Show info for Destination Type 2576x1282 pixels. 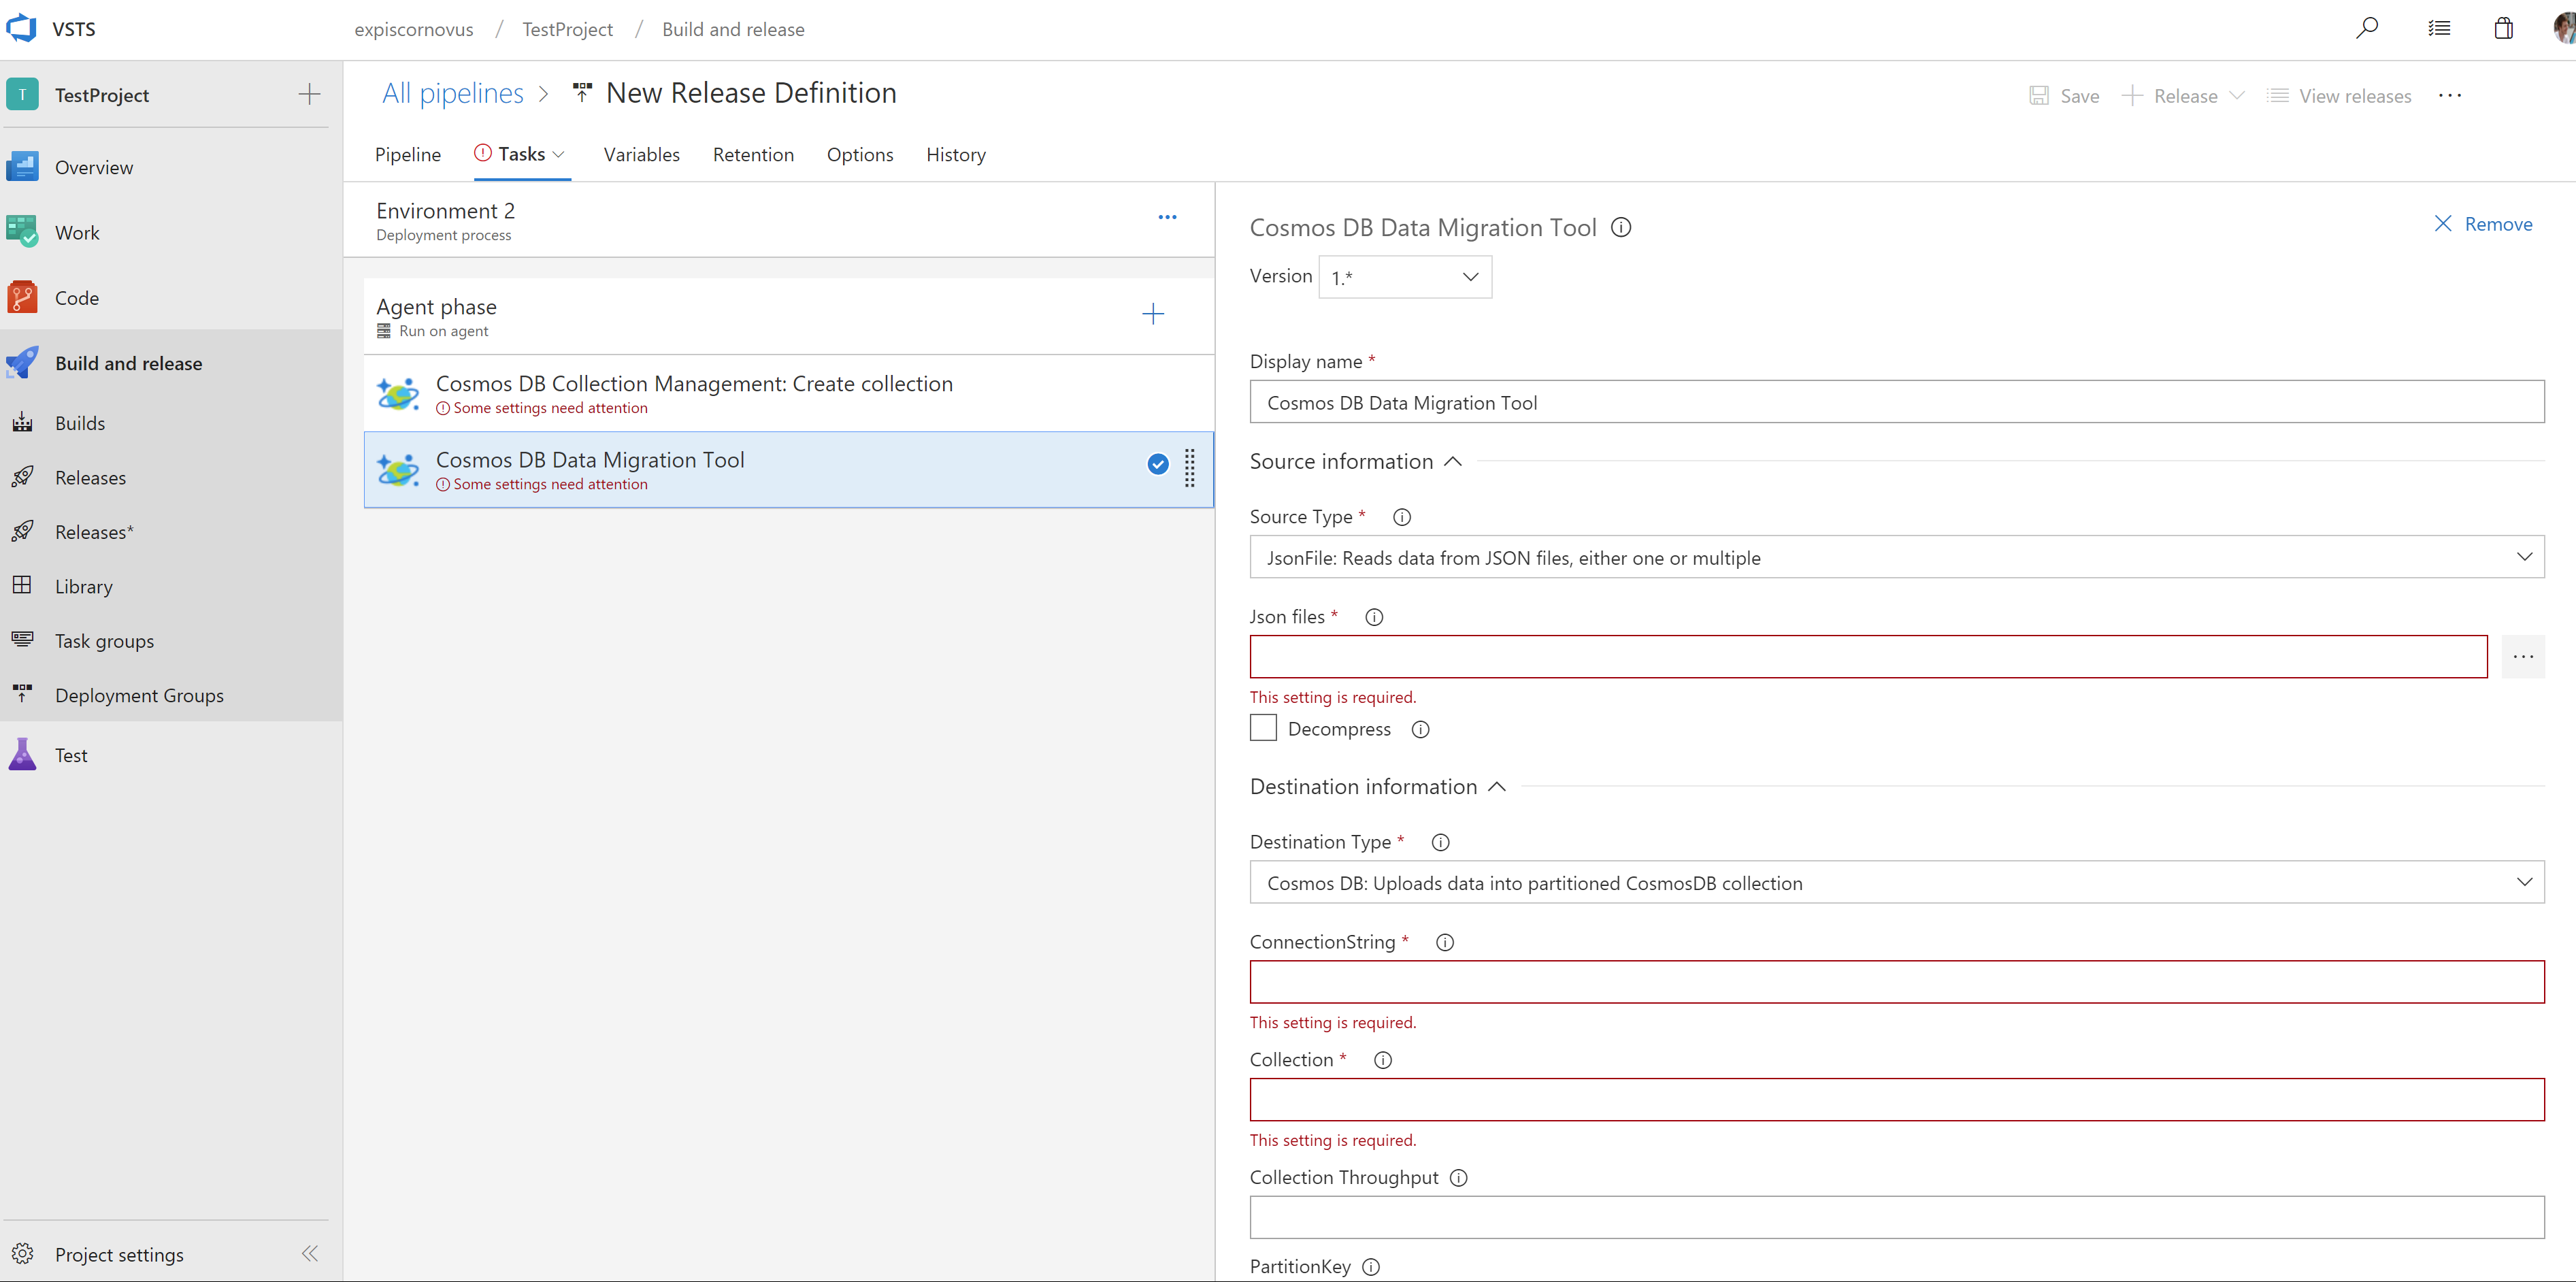pyautogui.click(x=1440, y=842)
